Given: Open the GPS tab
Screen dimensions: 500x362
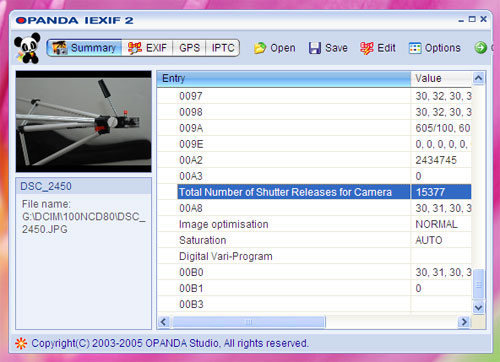Looking at the screenshot, I should point(189,48).
